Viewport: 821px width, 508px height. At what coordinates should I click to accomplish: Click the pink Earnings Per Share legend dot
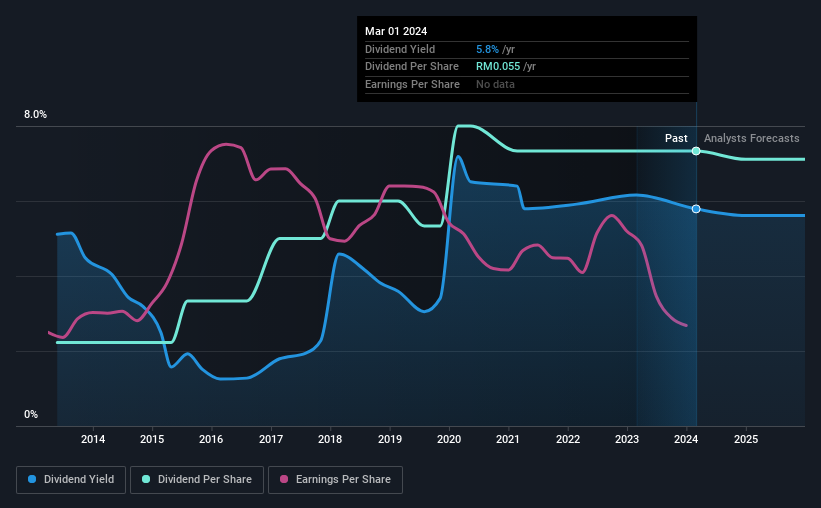(284, 479)
